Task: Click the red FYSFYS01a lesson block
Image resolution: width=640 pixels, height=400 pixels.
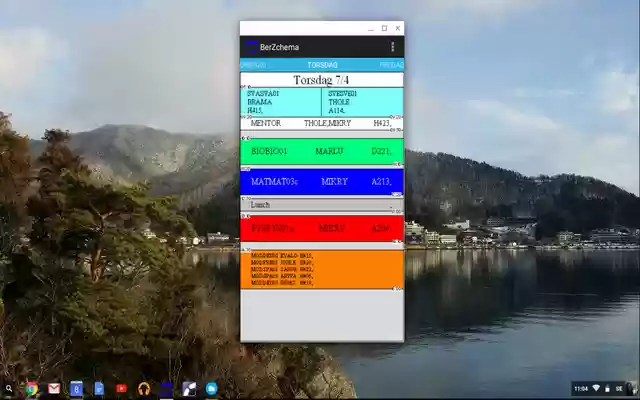Action: 322,228
